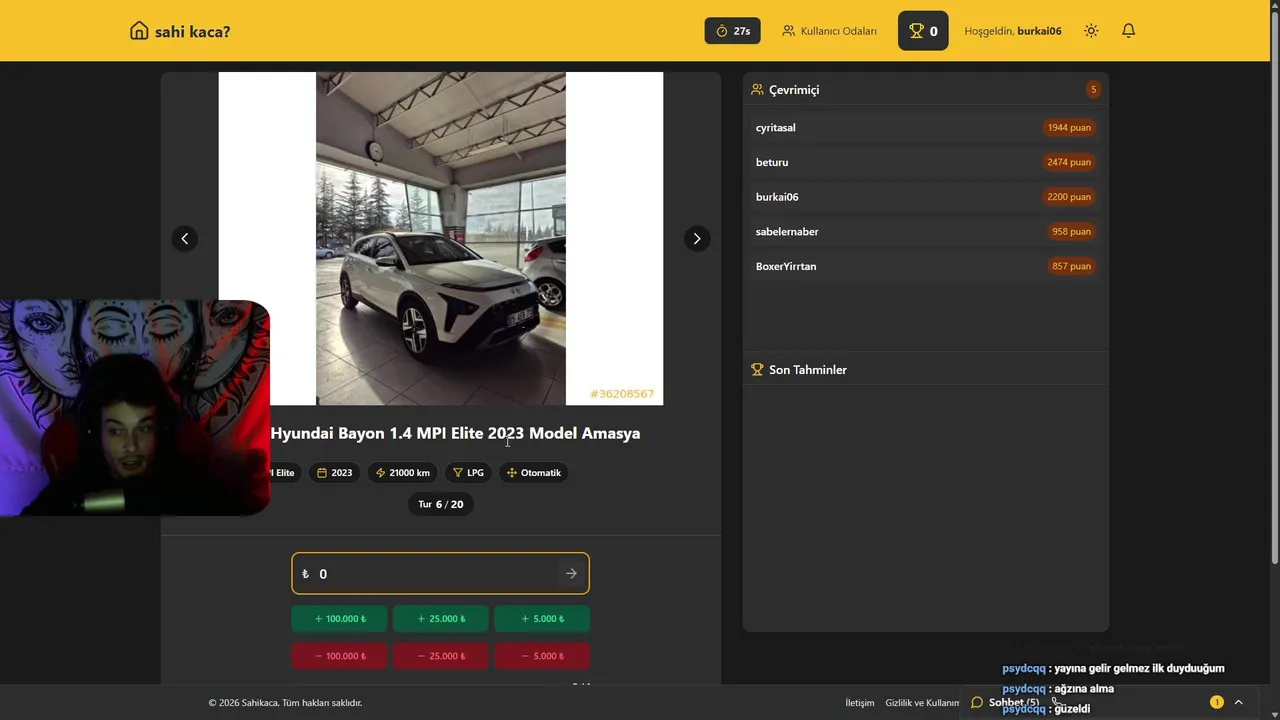Add 25.000 ₺ to the guess
Viewport: 1280px width, 720px height.
(x=441, y=619)
